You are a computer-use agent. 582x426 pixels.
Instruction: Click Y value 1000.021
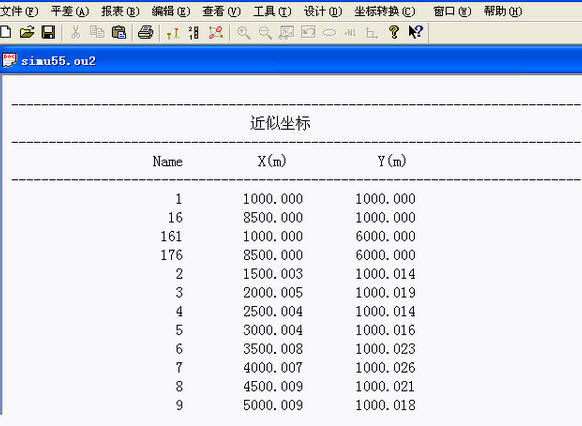[x=385, y=387]
